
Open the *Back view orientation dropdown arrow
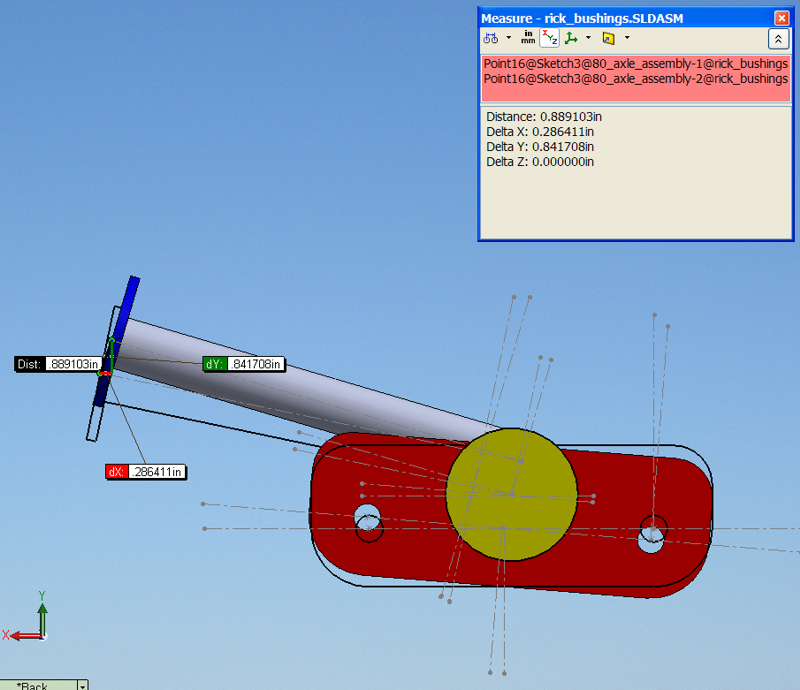(x=82, y=685)
